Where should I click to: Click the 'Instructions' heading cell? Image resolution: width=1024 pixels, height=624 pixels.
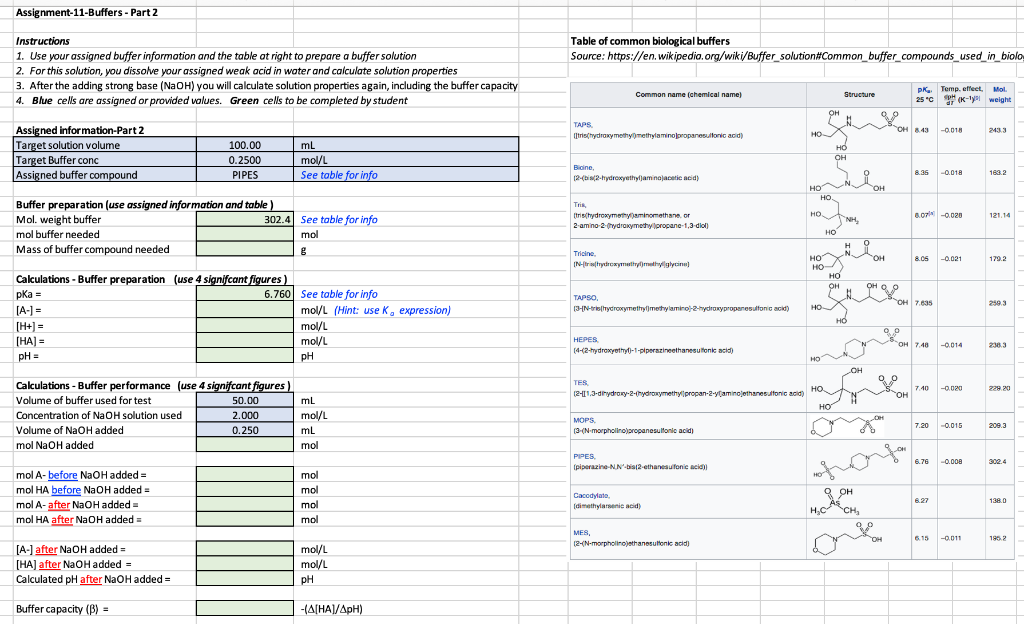(x=42, y=41)
